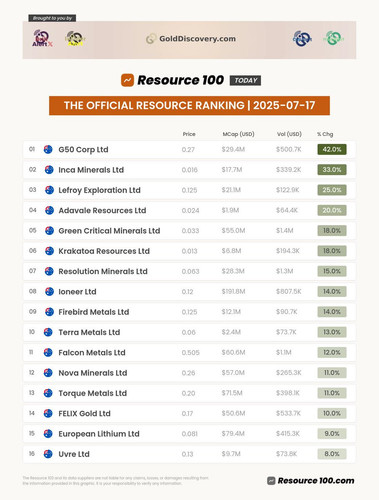Click the yellow sponsor logo next to AlertX
Screen dimensions: 379x500
click(75, 38)
